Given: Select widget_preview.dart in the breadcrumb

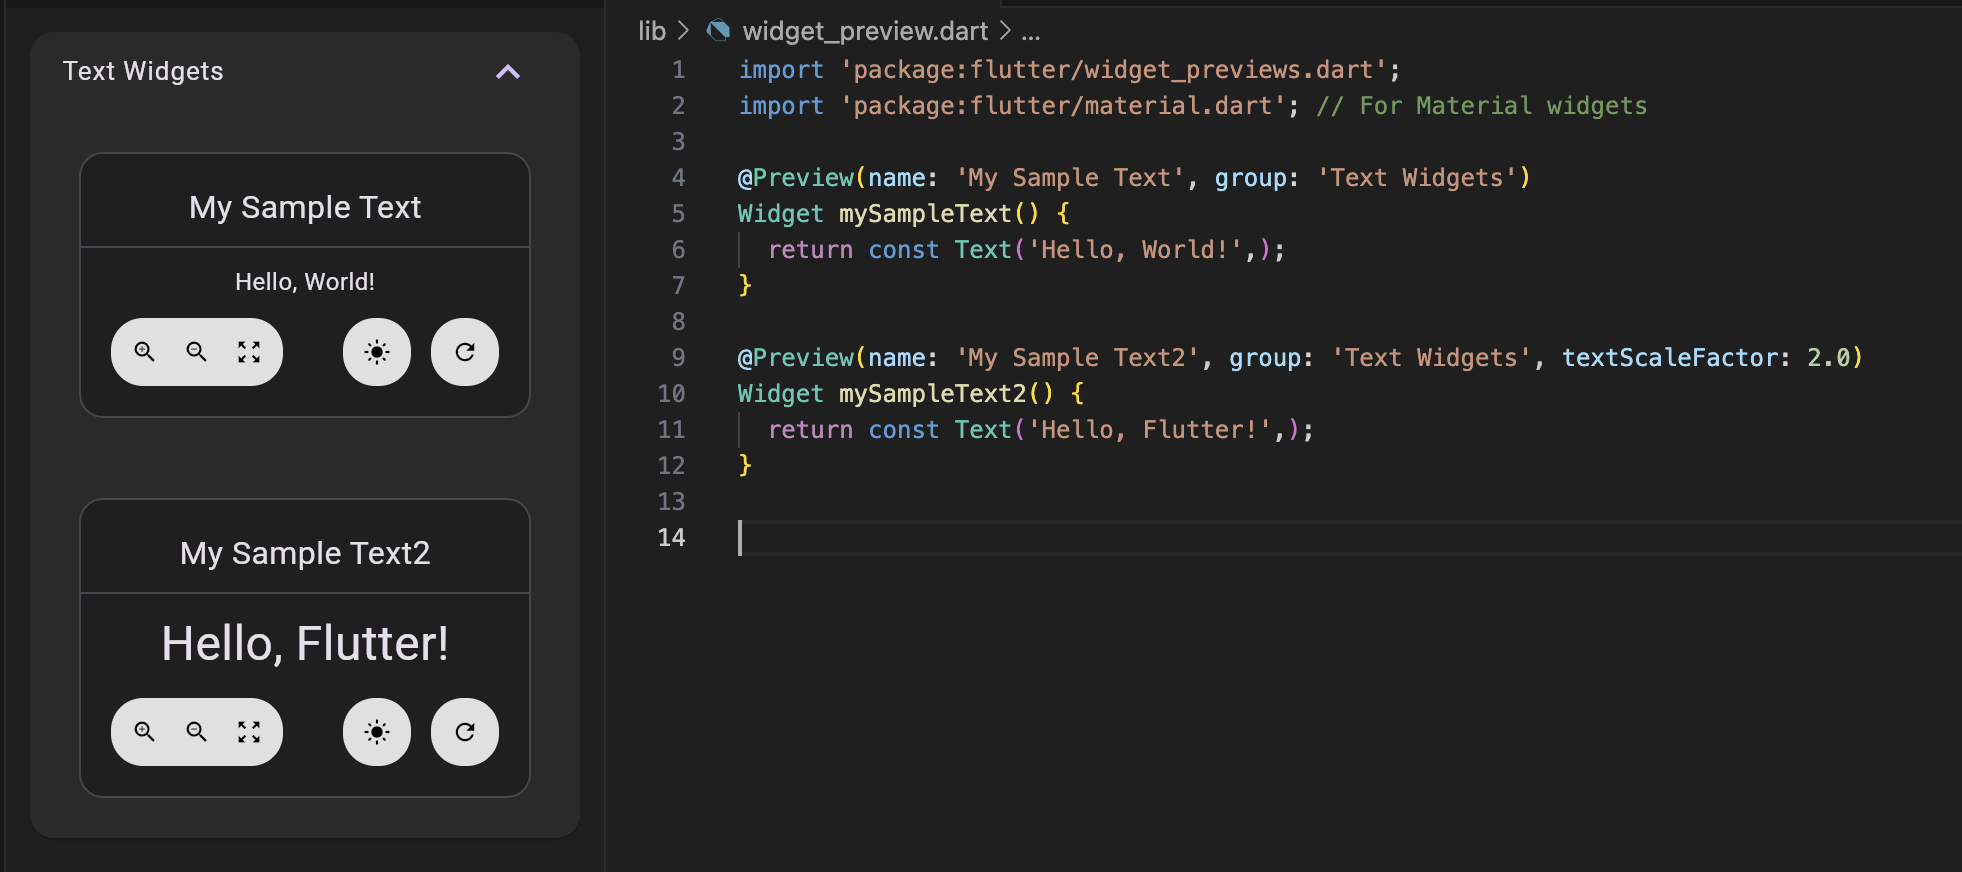Looking at the screenshot, I should (x=865, y=31).
